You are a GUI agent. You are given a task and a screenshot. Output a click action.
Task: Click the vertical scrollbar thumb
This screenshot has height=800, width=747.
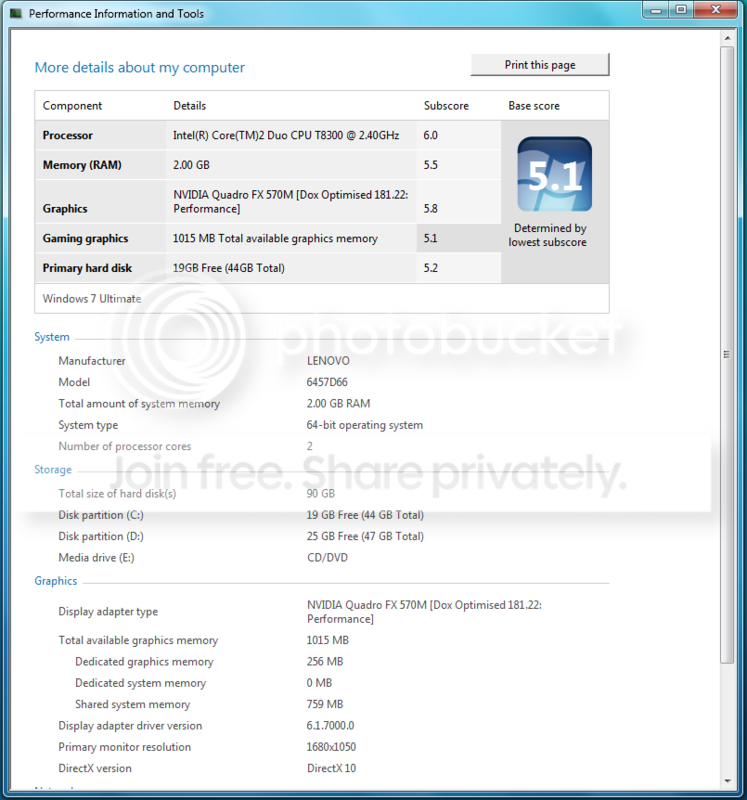point(727,355)
